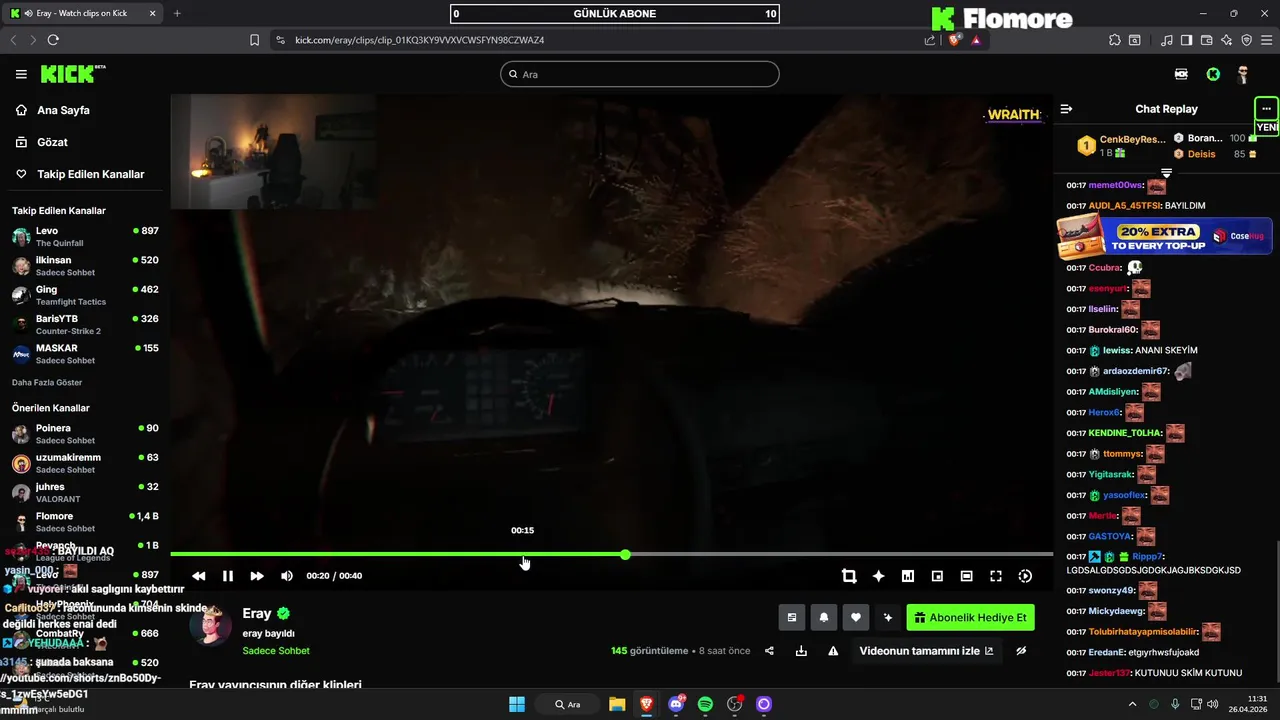
Task: Open the browser main menu
Action: tap(1266, 40)
